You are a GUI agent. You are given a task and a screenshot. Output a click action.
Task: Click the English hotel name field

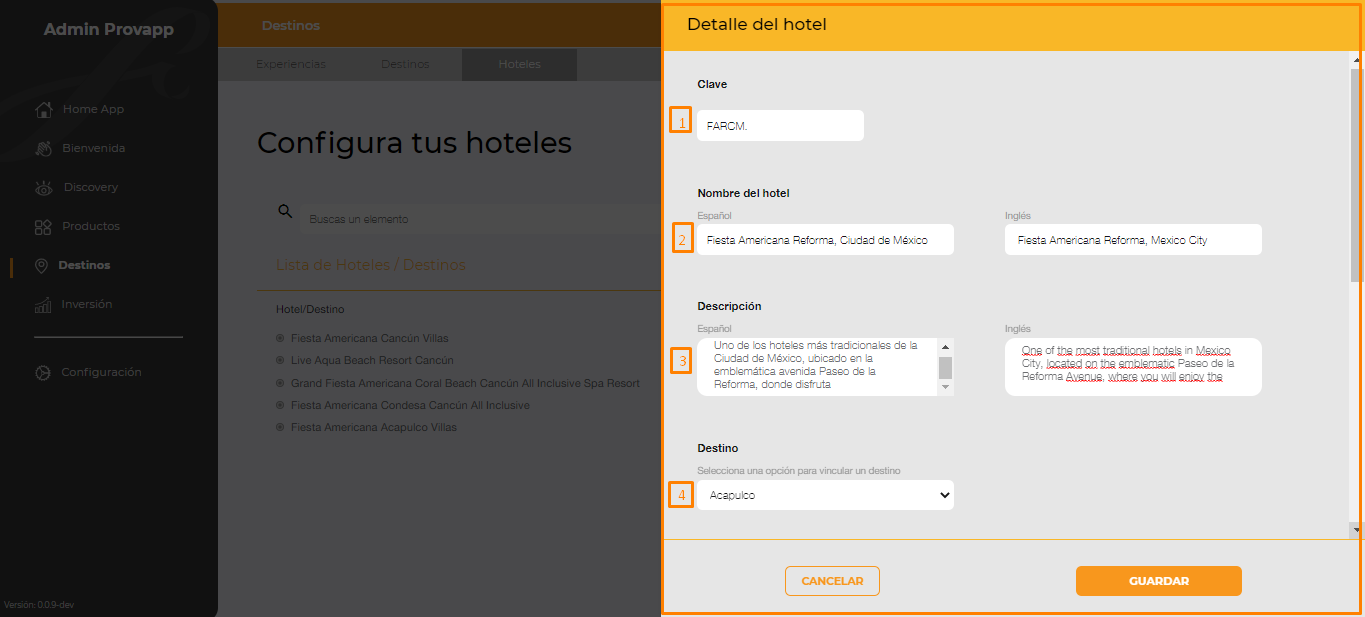click(1133, 240)
